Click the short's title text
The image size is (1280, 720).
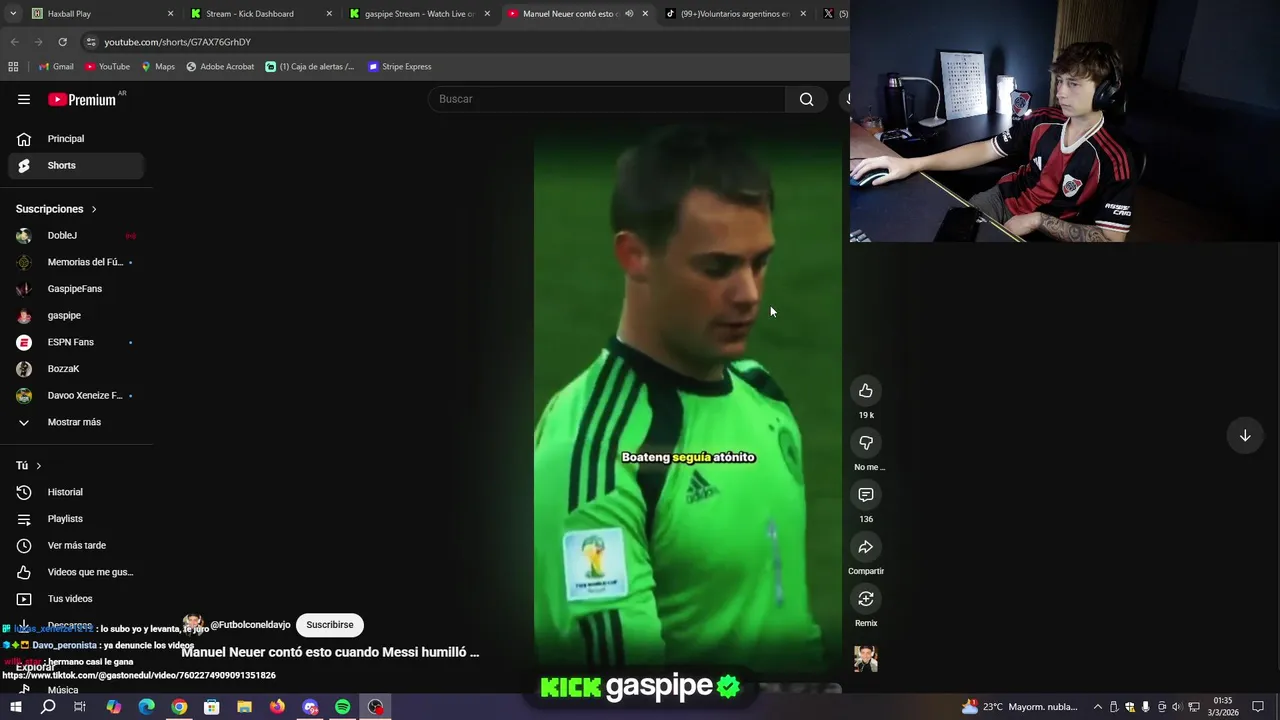coord(330,652)
